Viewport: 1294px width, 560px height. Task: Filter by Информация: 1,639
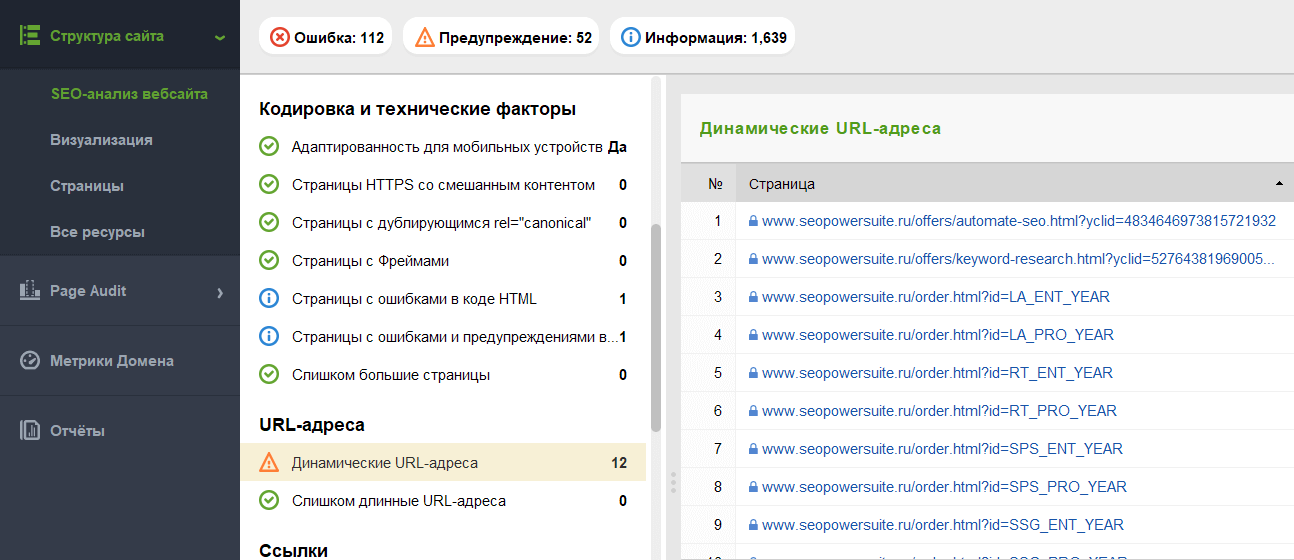pos(702,38)
